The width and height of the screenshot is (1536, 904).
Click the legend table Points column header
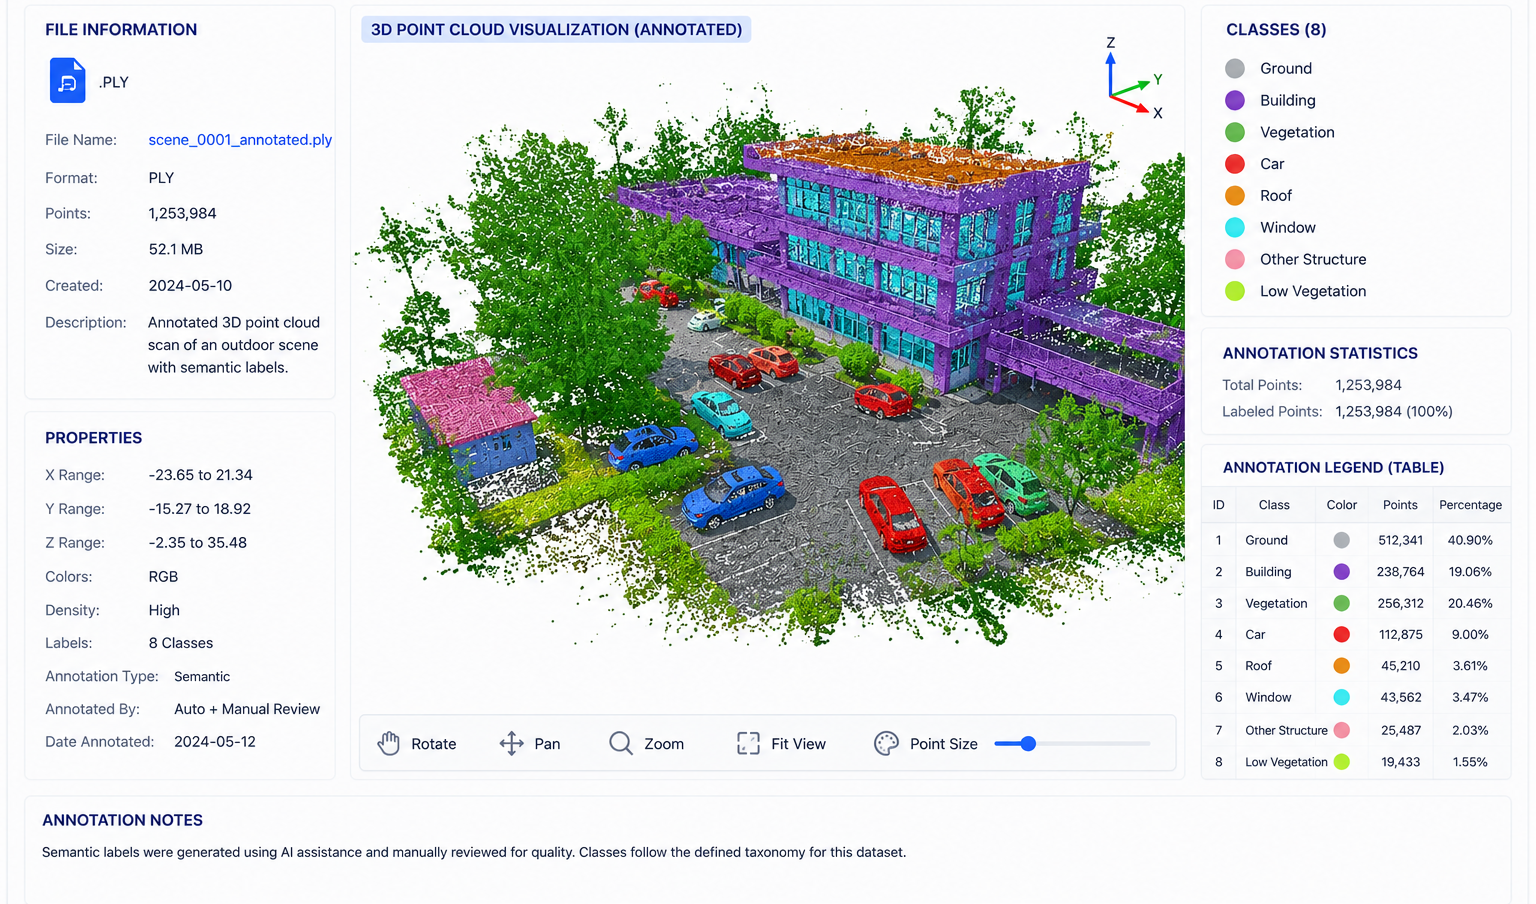(x=1400, y=505)
